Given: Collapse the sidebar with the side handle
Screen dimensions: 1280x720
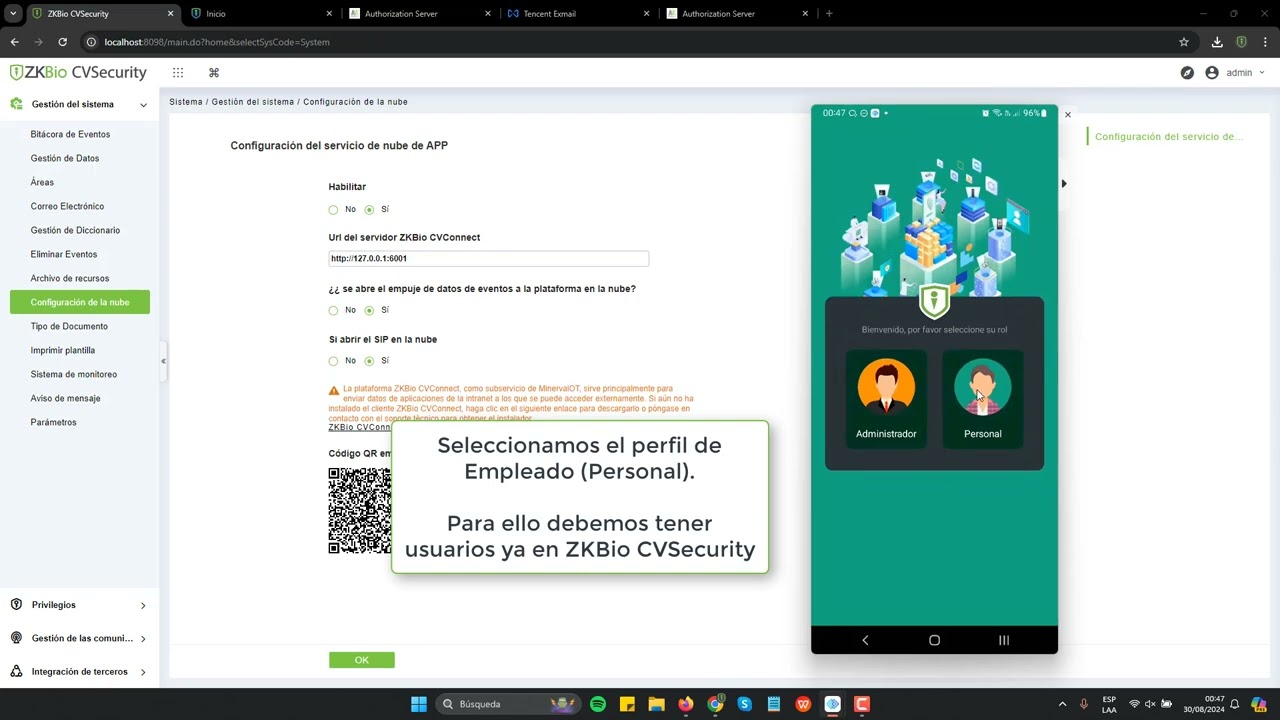Looking at the screenshot, I should (163, 361).
